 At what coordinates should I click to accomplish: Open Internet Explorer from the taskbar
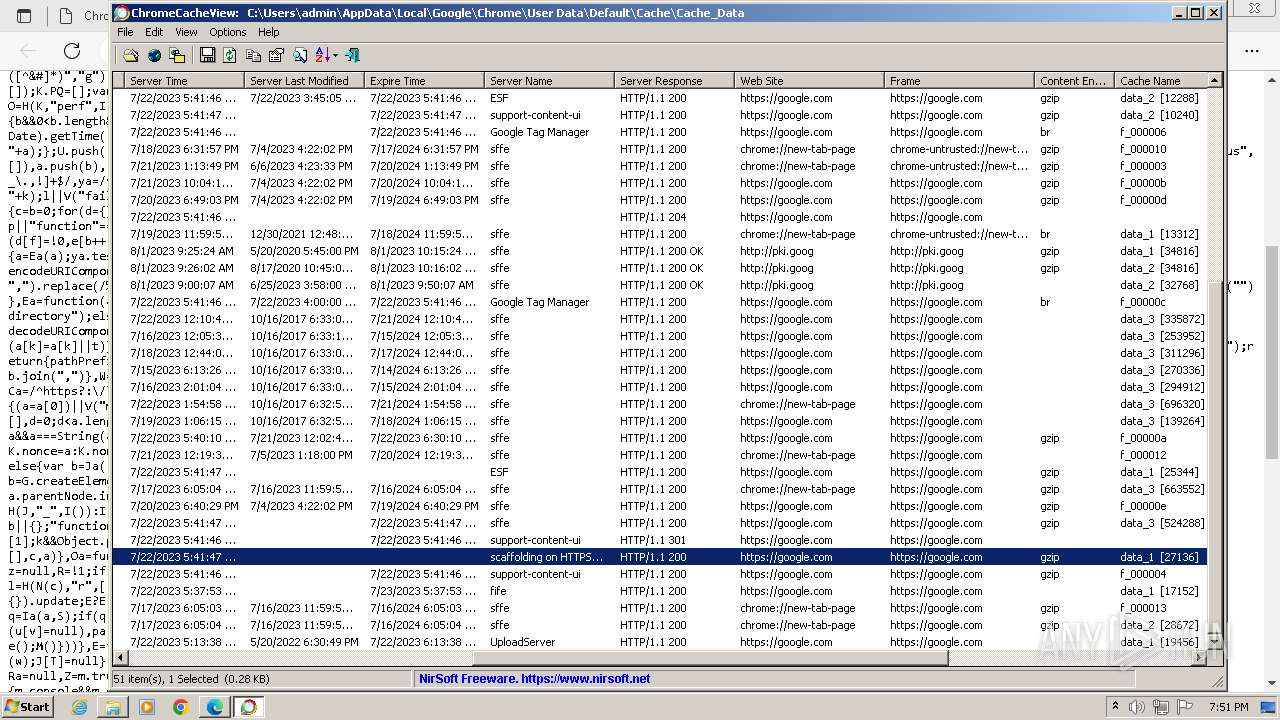coord(79,707)
